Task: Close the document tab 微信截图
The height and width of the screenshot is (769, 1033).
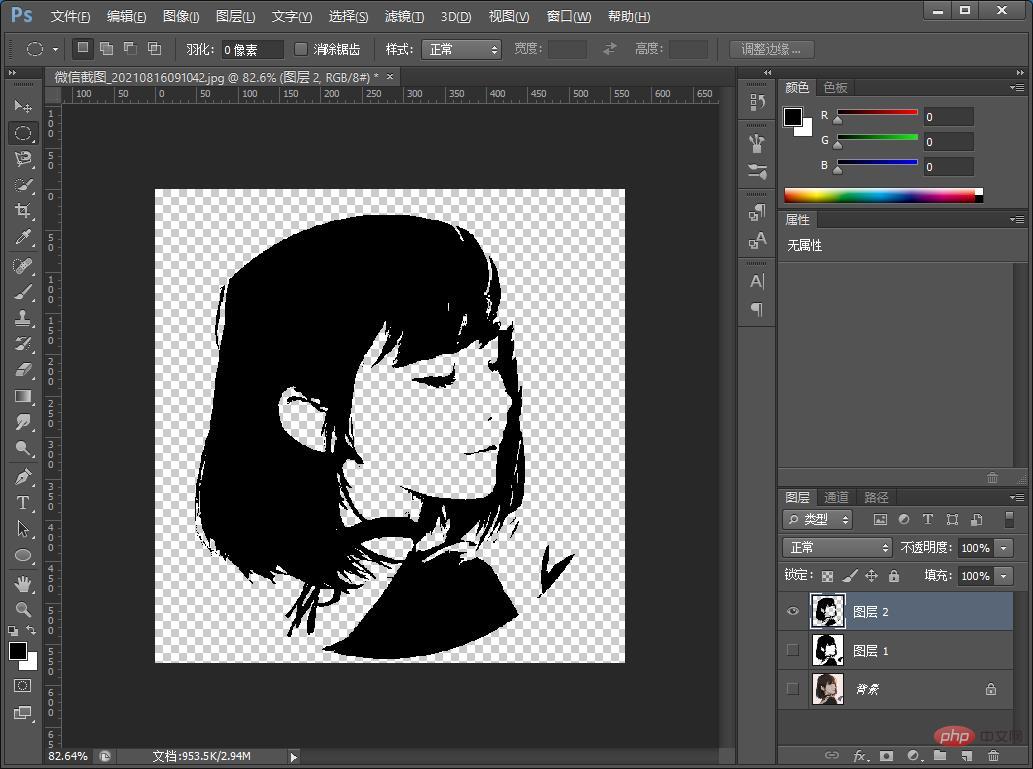Action: [390, 76]
